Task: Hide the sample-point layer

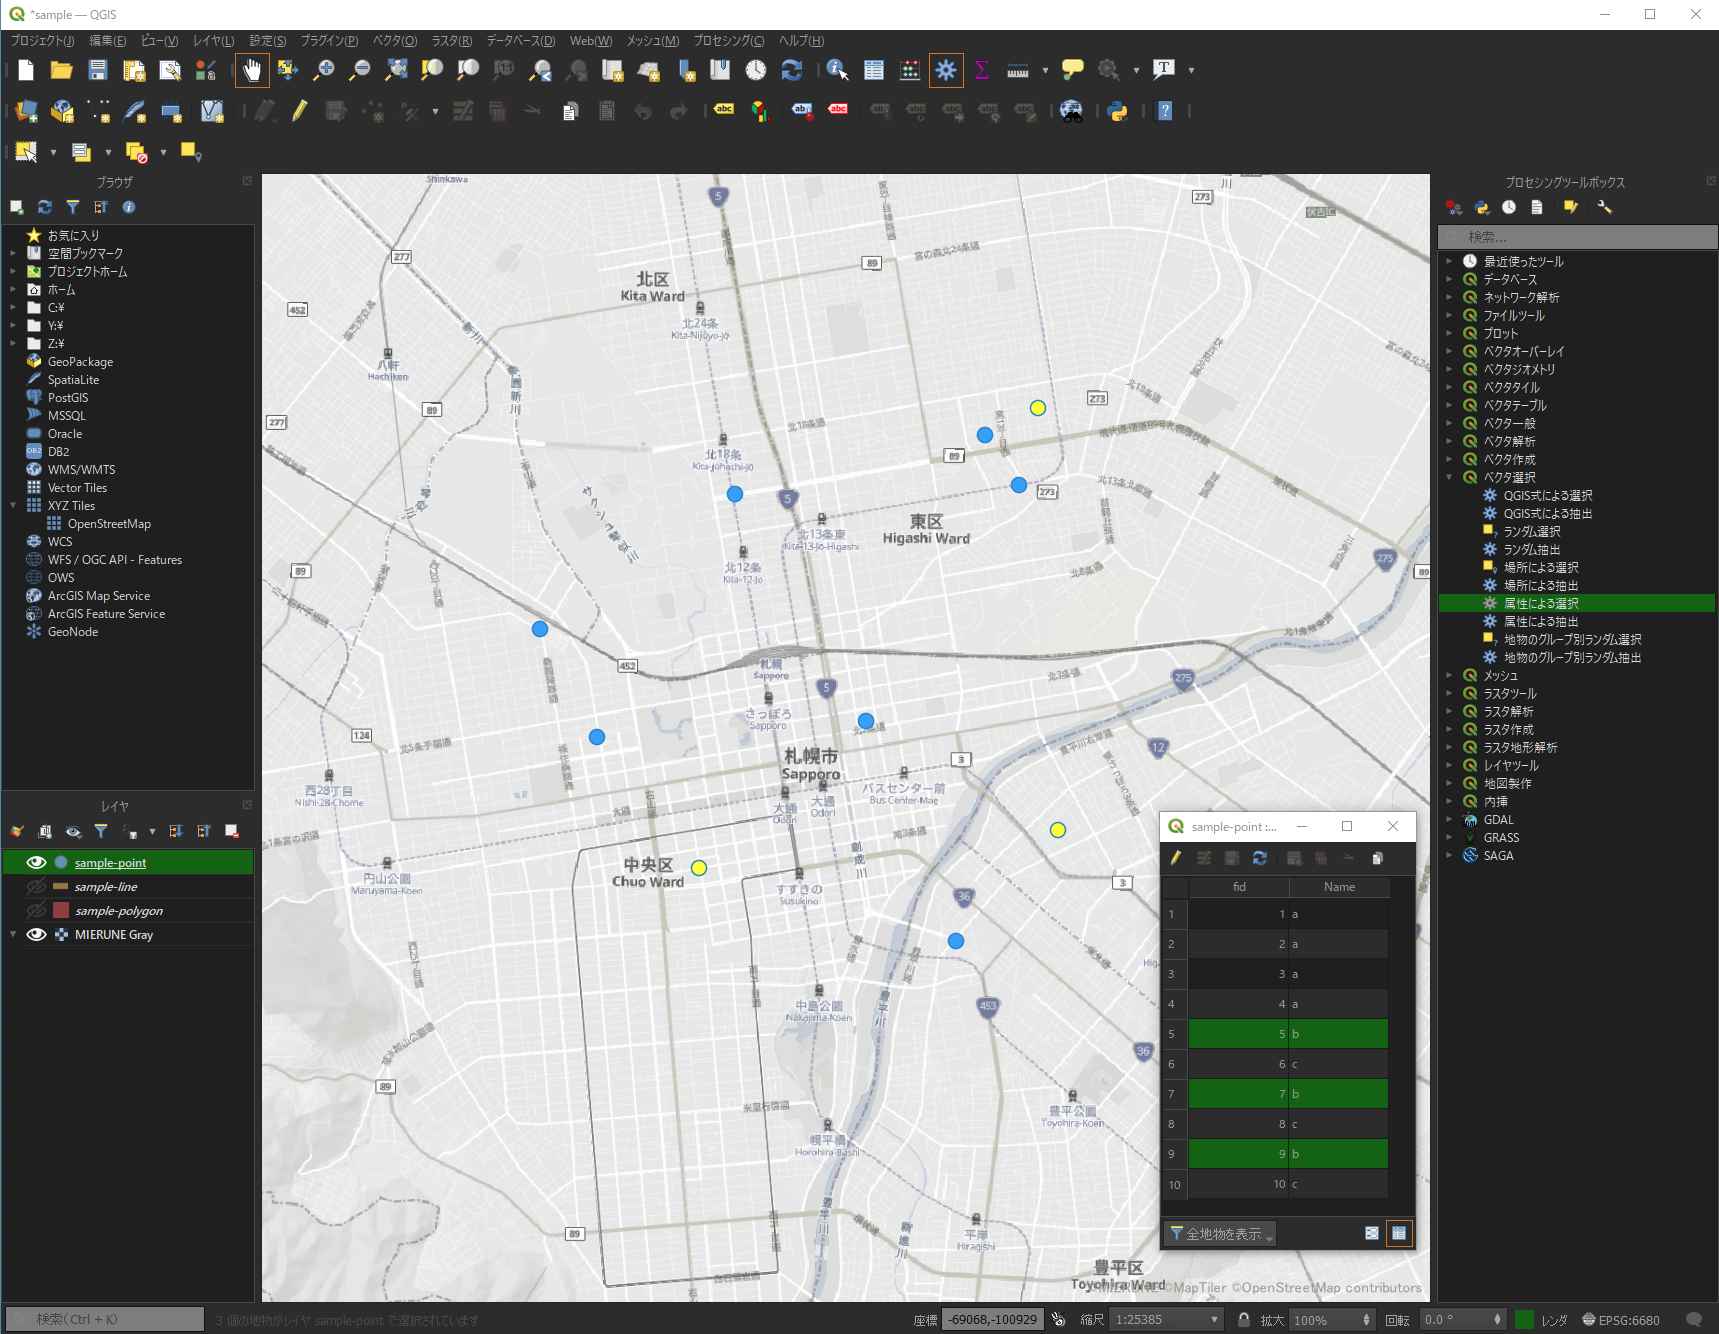Action: pyautogui.click(x=37, y=862)
